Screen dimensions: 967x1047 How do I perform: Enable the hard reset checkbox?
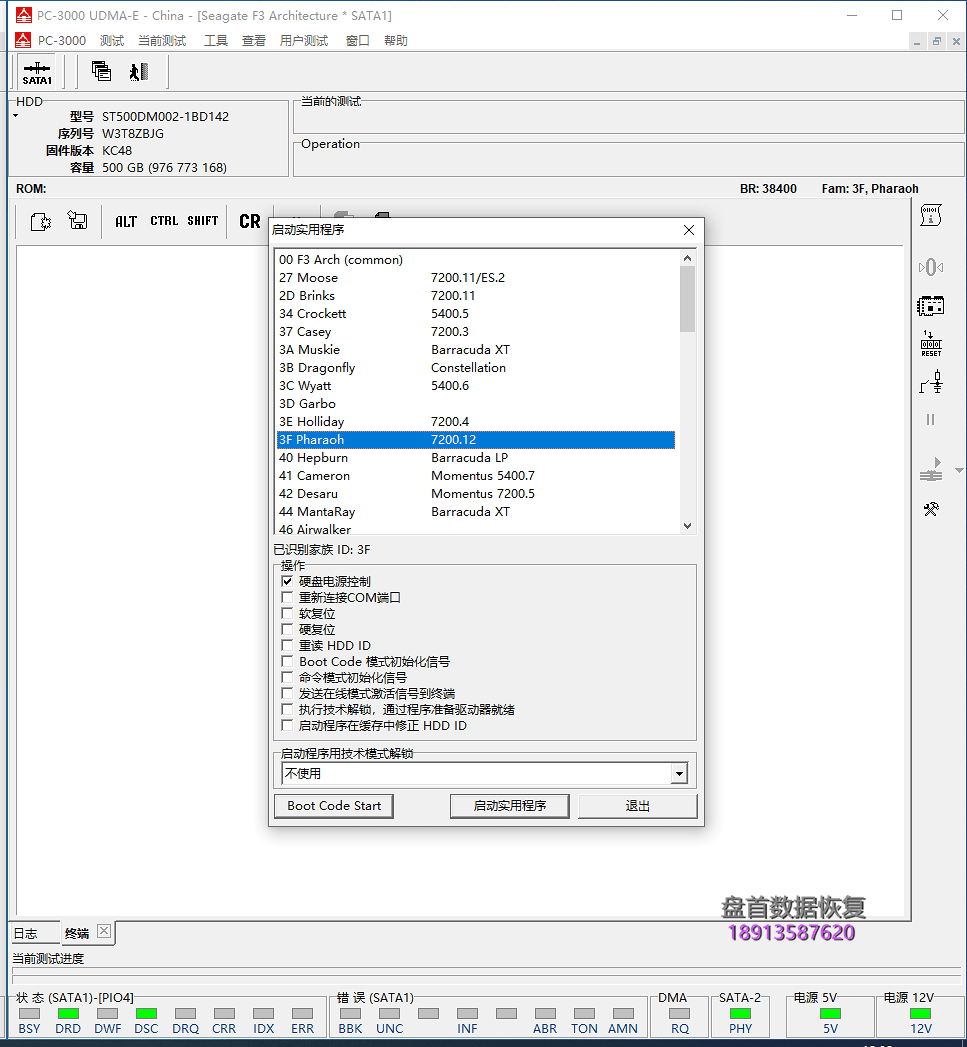point(287,629)
